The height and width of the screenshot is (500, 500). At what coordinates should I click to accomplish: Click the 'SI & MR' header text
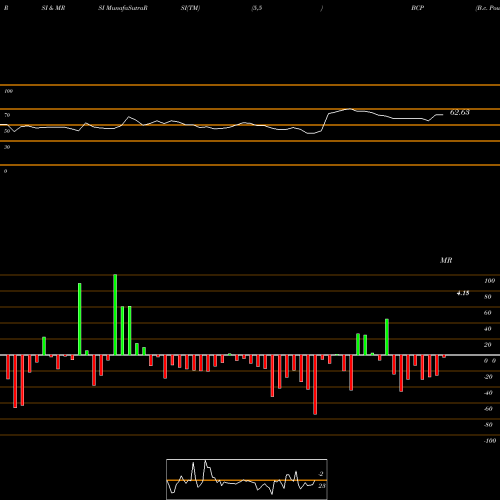(x=53, y=8)
